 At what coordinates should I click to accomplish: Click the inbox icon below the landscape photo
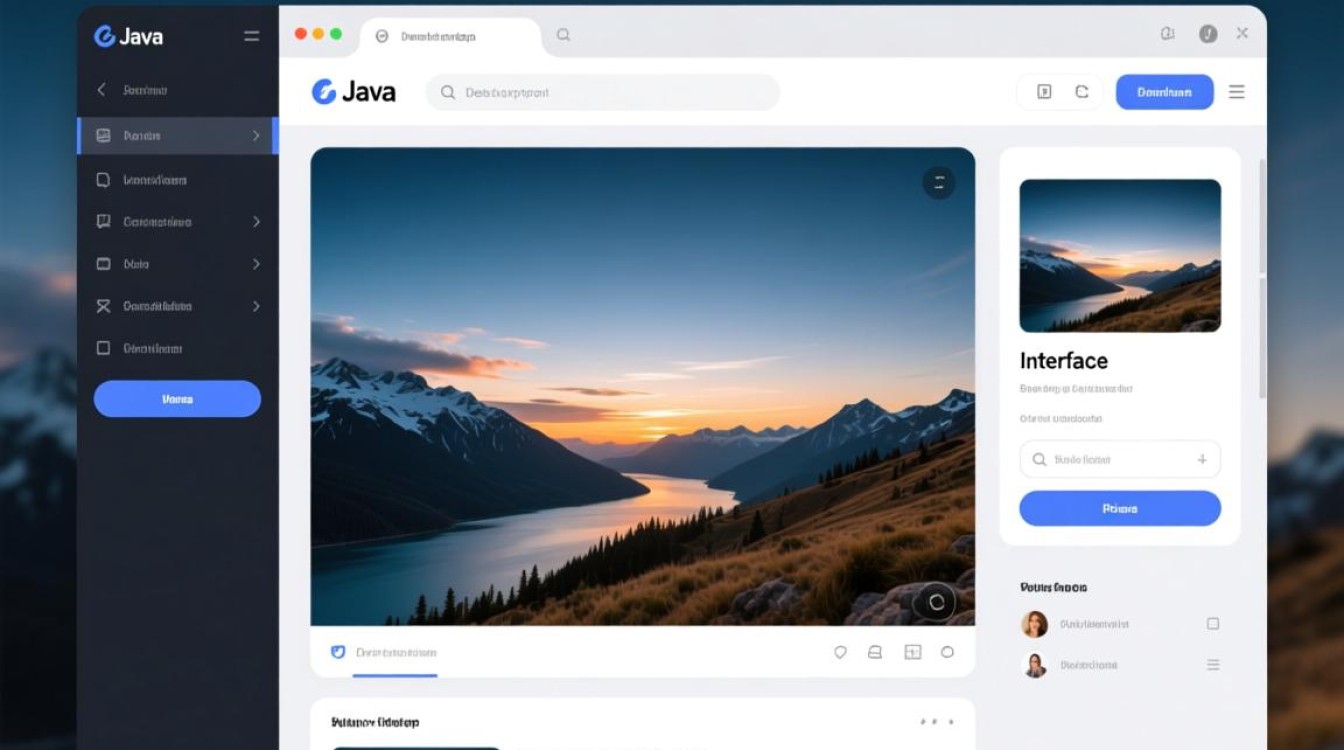point(875,652)
